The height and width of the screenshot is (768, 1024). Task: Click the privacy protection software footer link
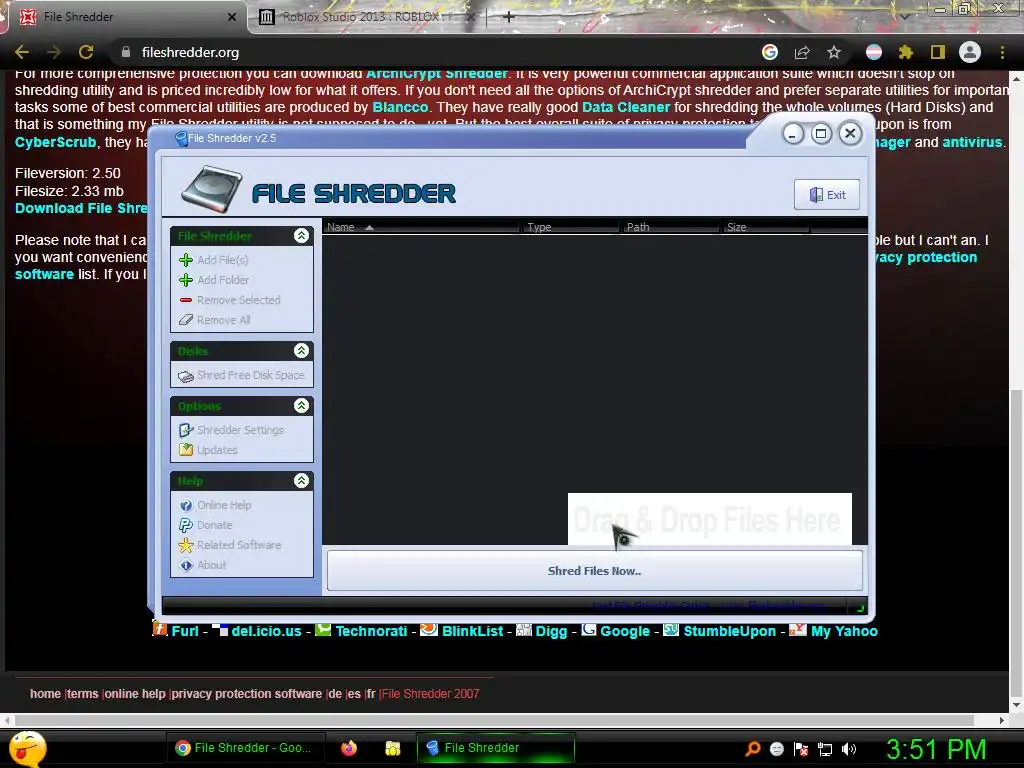tap(247, 694)
